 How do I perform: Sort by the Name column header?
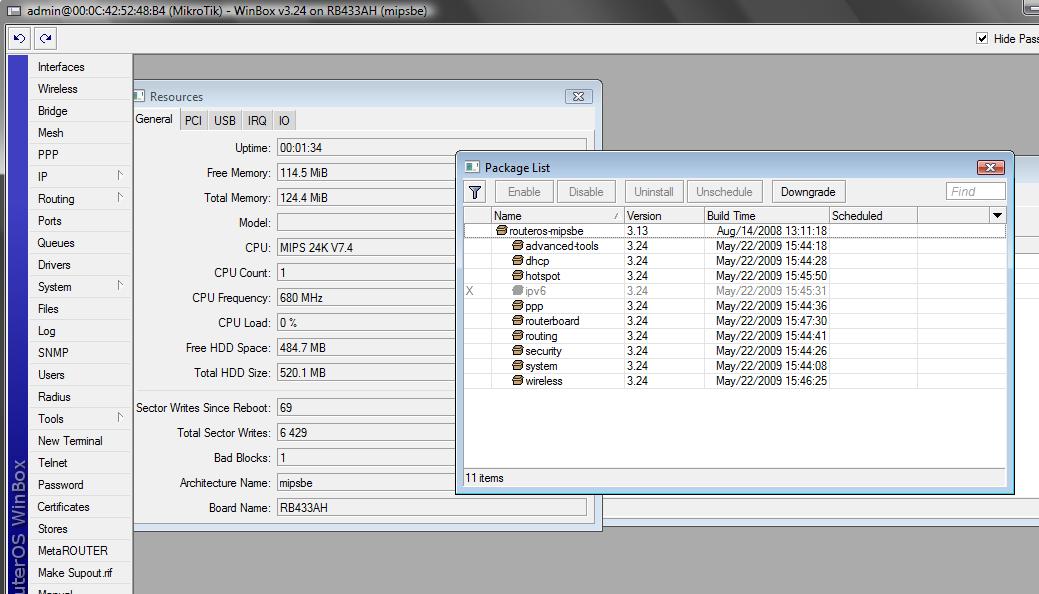(x=557, y=215)
